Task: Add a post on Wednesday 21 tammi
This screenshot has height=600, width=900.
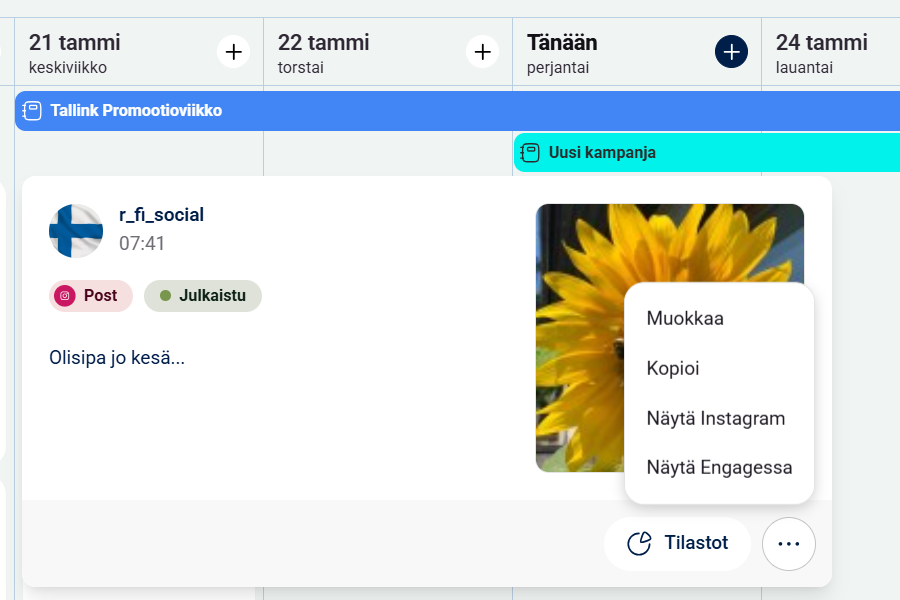Action: pos(233,51)
